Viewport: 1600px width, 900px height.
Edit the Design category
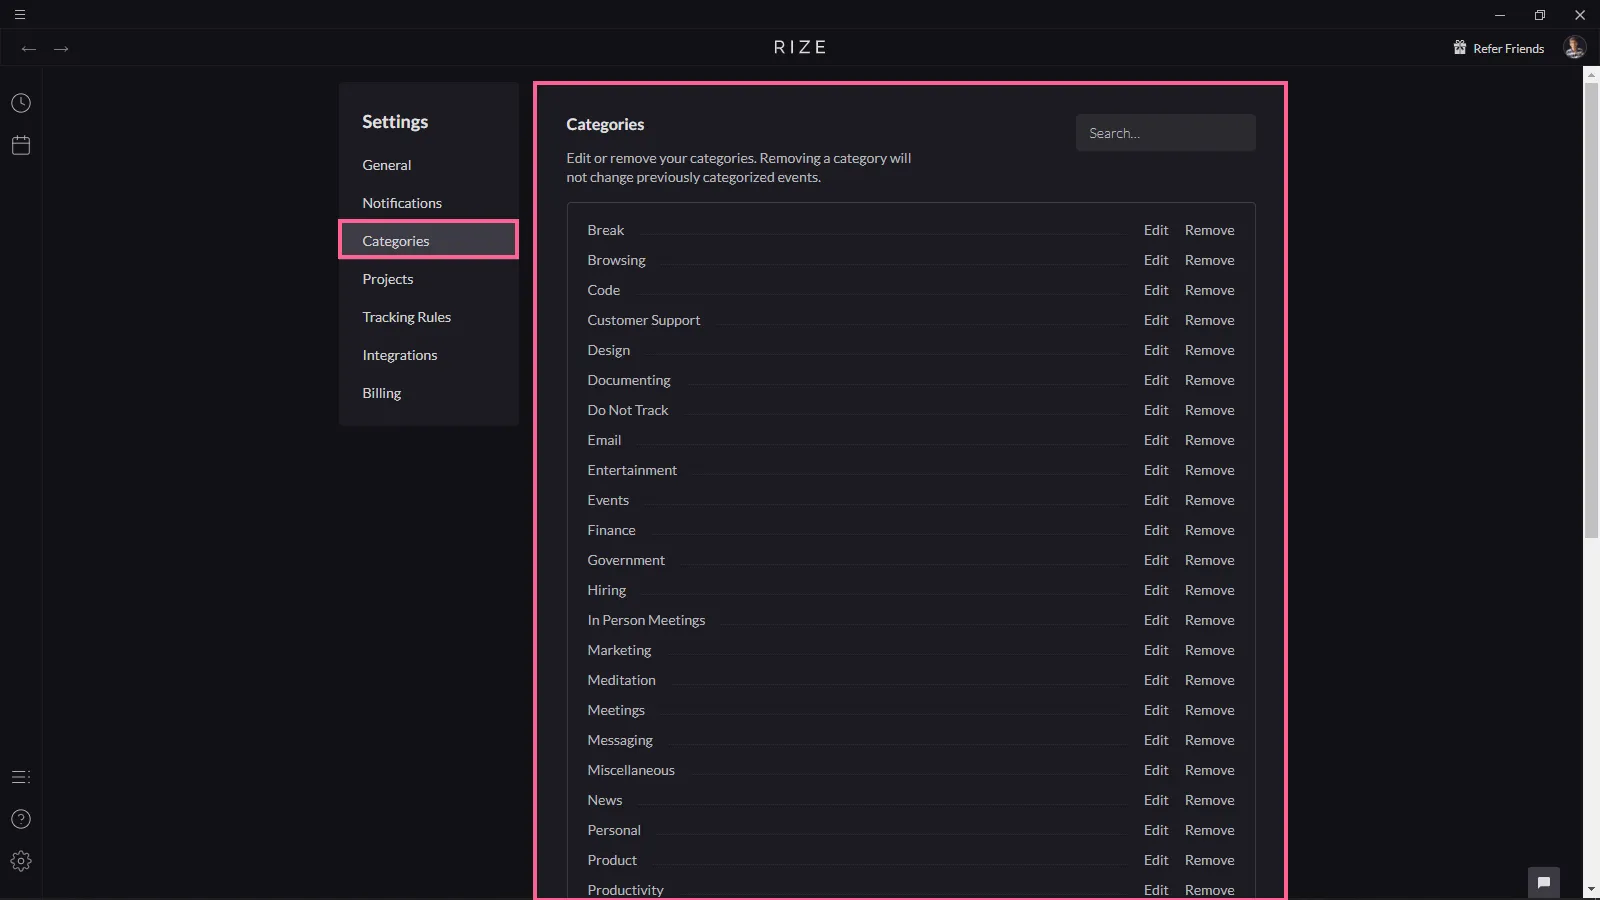1156,350
